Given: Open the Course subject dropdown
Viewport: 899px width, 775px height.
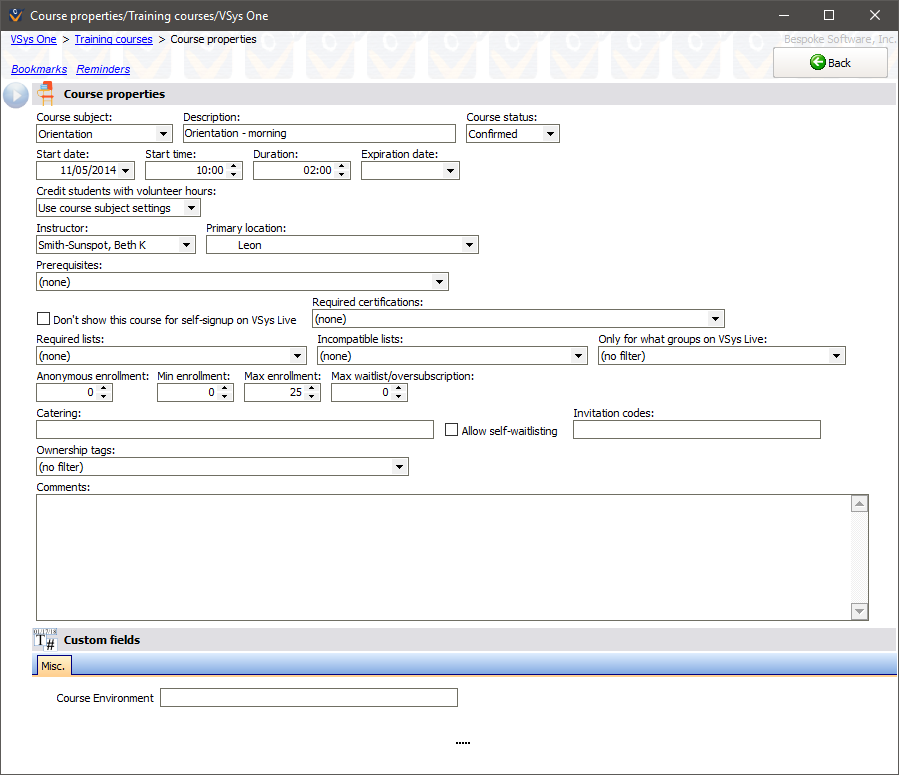Looking at the screenshot, I should coord(164,134).
